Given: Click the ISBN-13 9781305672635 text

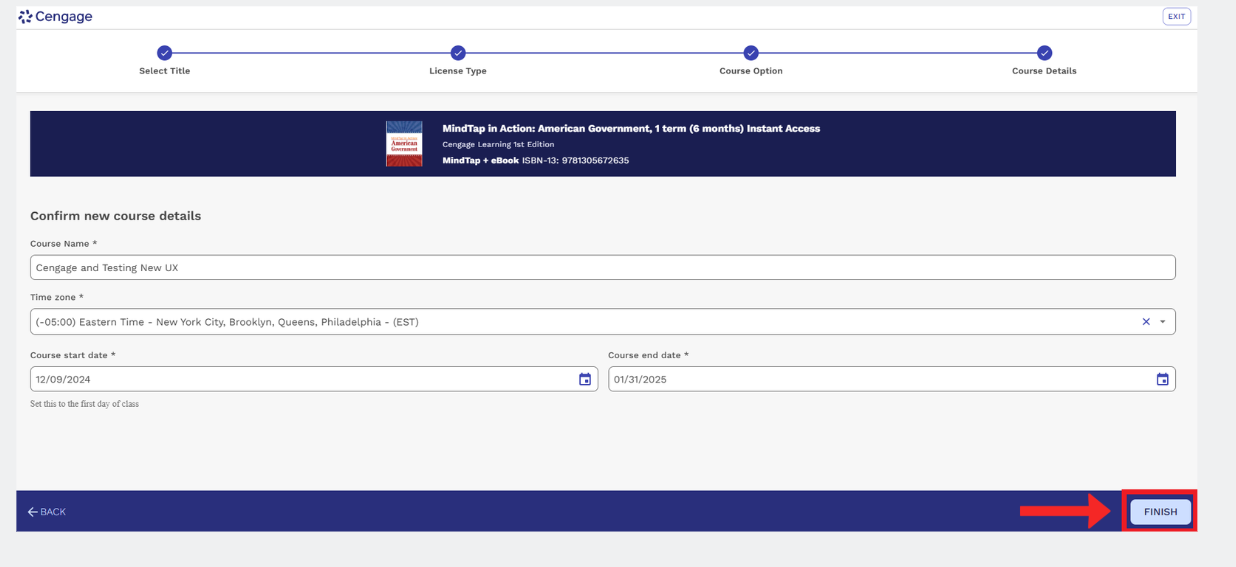Looking at the screenshot, I should 576,160.
